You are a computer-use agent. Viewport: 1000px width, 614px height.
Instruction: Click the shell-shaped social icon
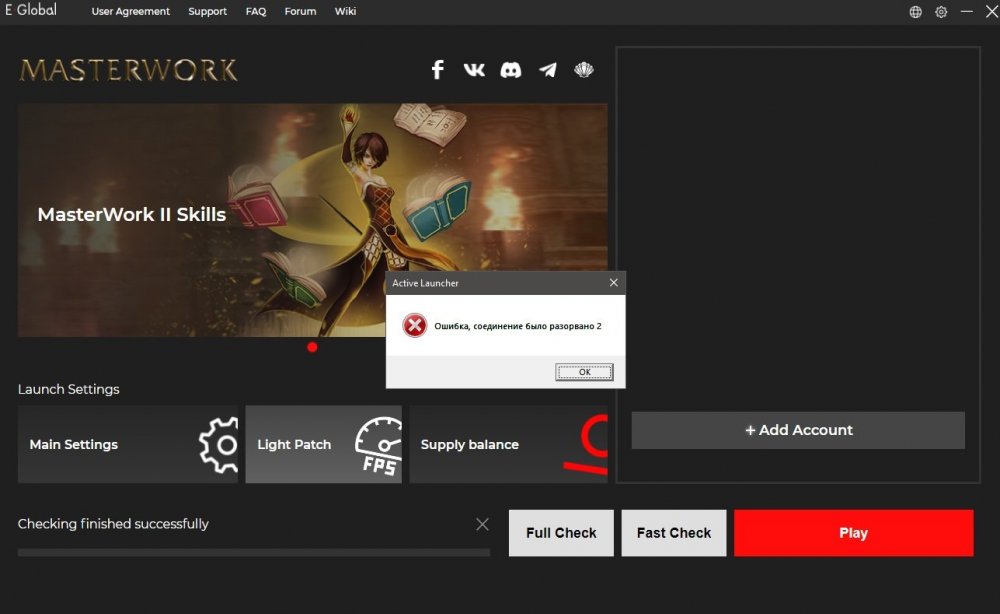pyautogui.click(x=584, y=70)
